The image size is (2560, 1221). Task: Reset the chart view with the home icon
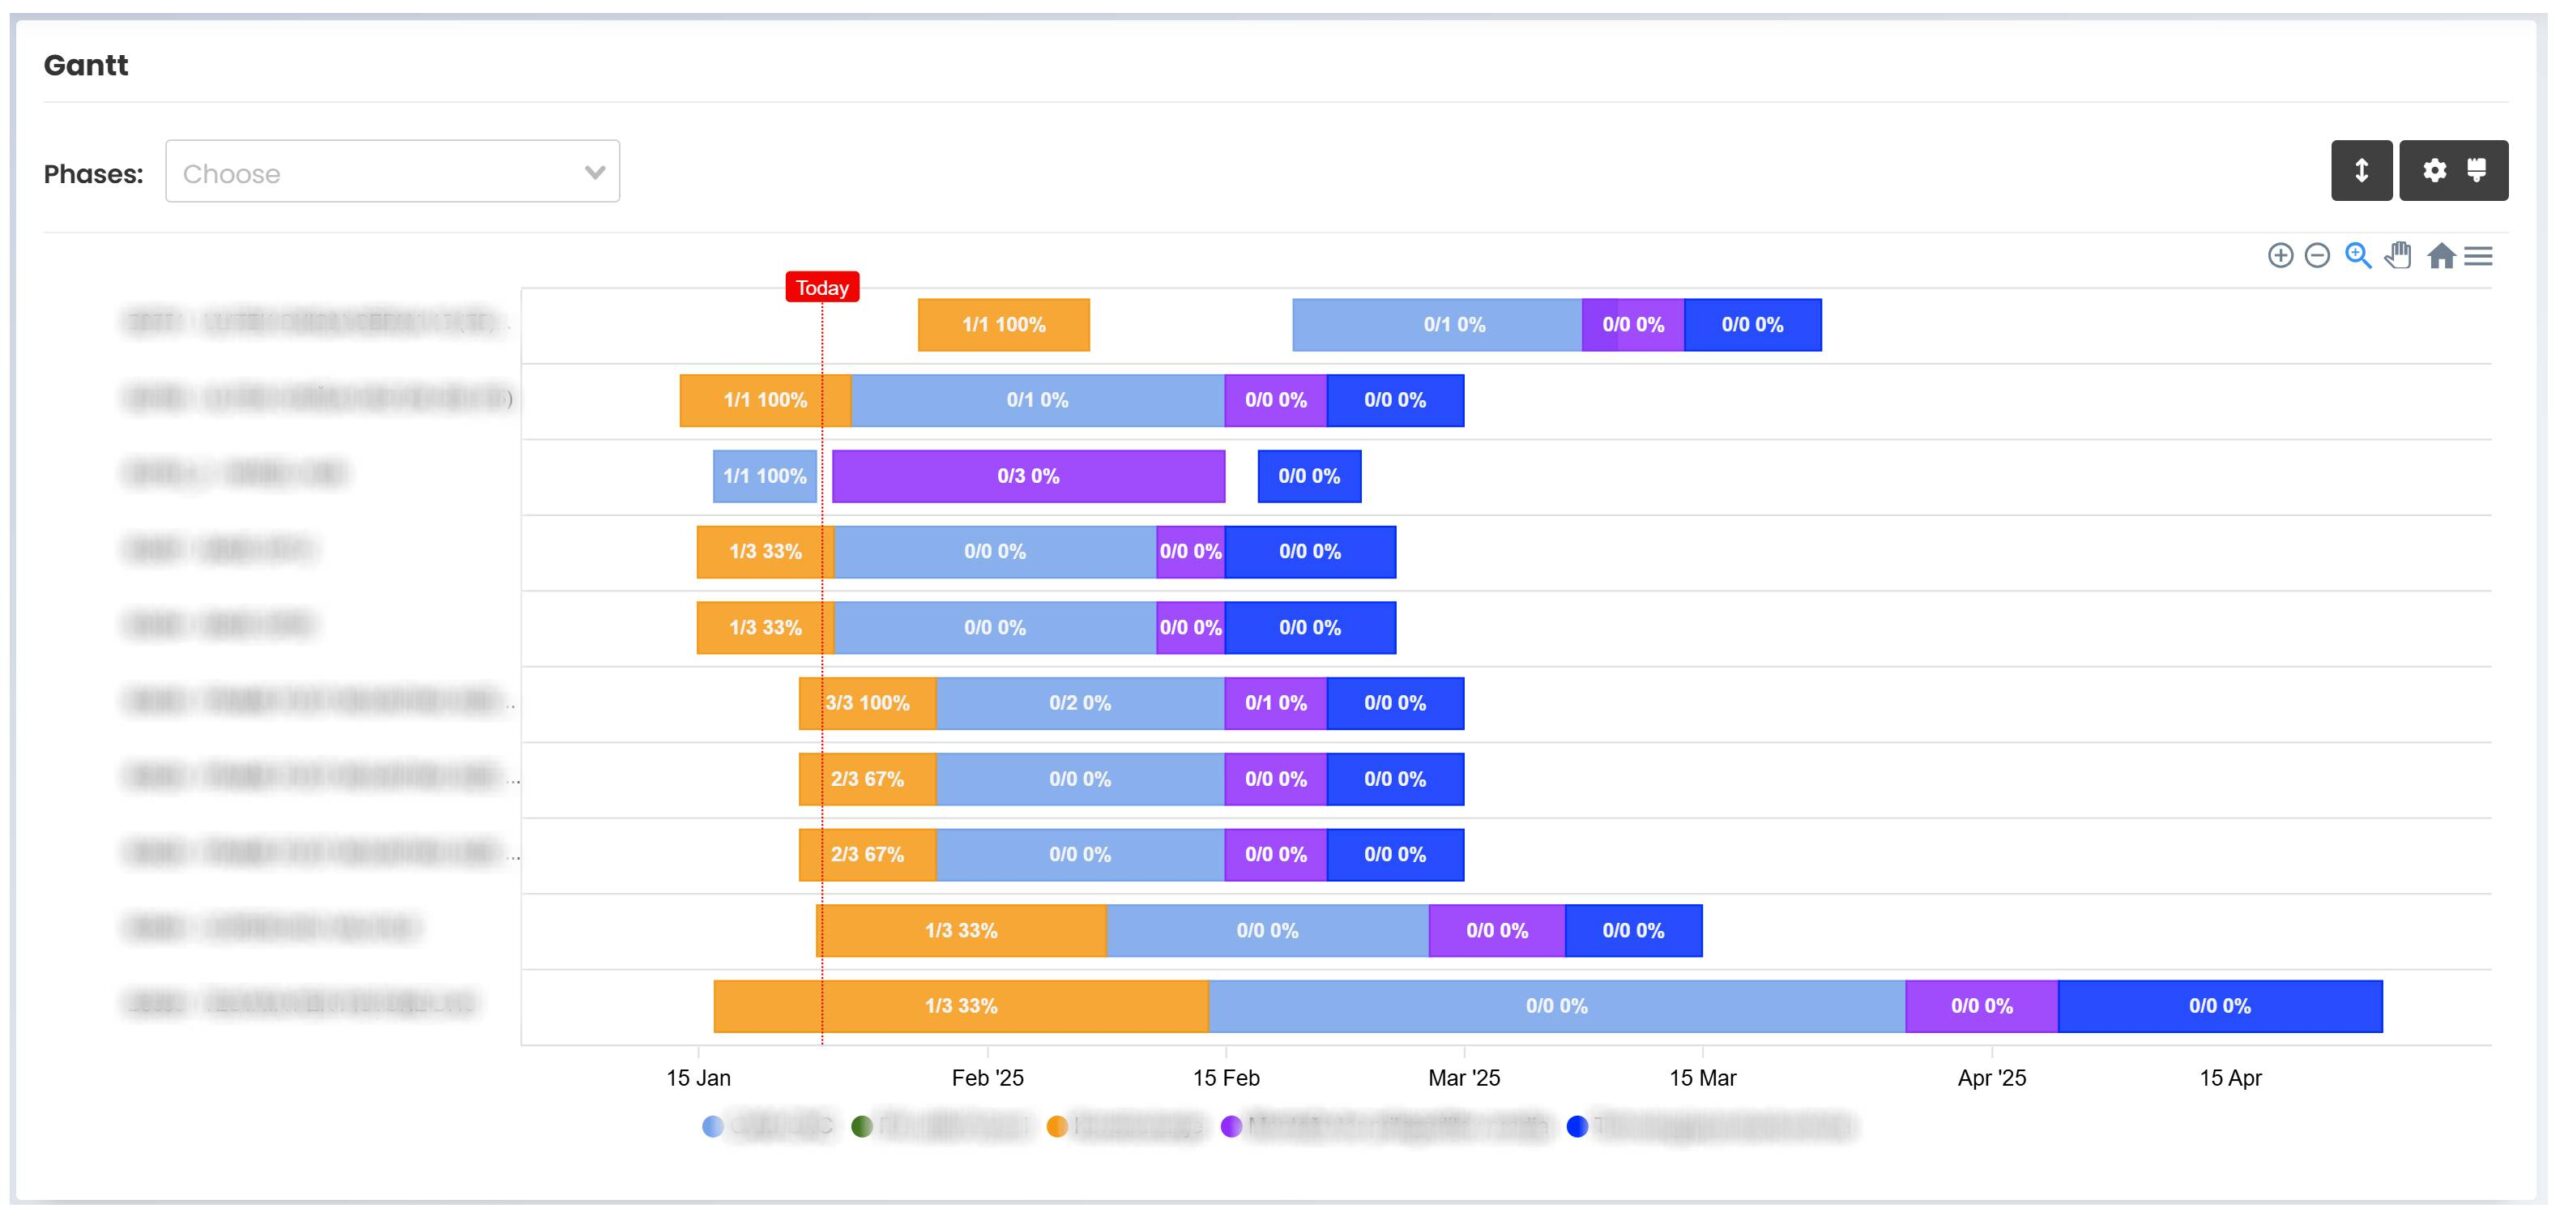(2440, 257)
